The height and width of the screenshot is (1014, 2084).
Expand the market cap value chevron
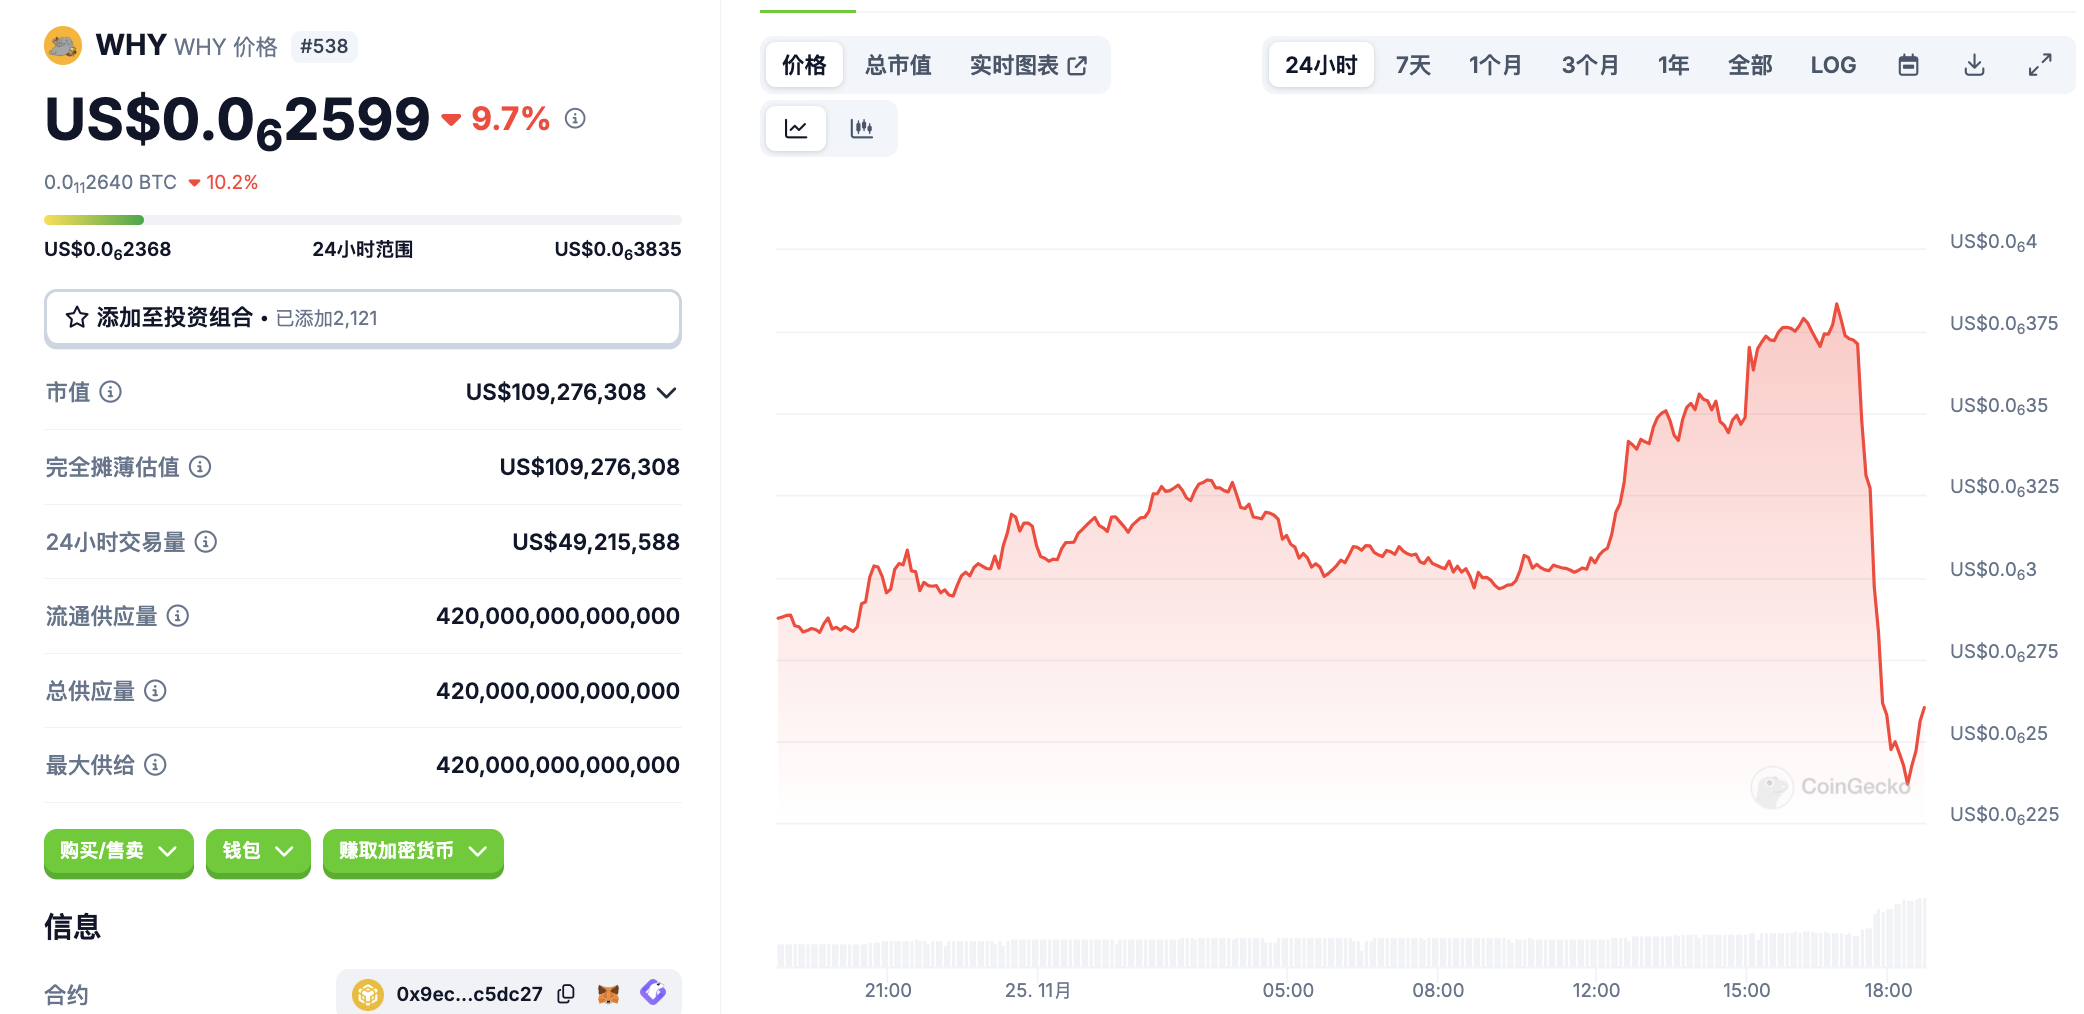(667, 393)
